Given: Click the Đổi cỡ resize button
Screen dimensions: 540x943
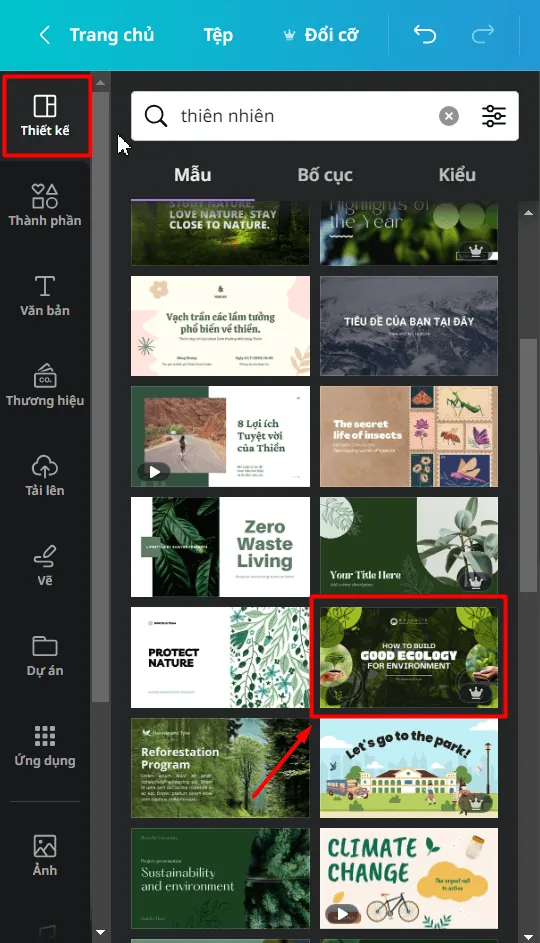Looking at the screenshot, I should pos(321,35).
